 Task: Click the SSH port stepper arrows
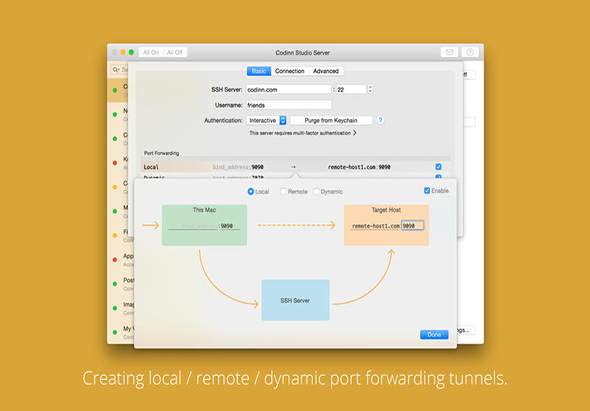click(x=370, y=90)
